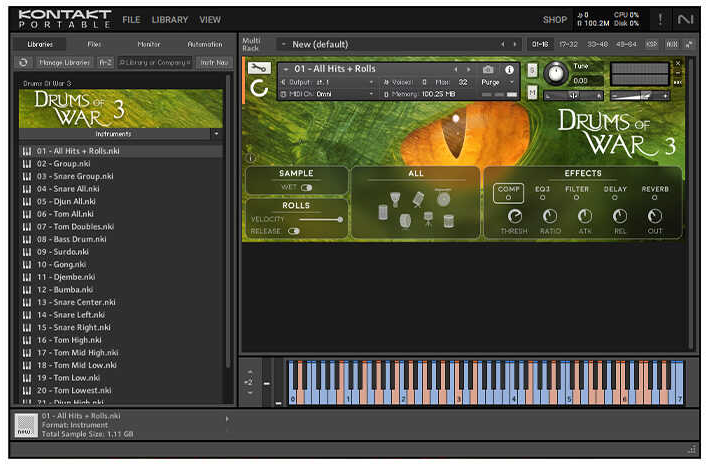Select 10 - Gong.nki in library list

click(x=122, y=264)
